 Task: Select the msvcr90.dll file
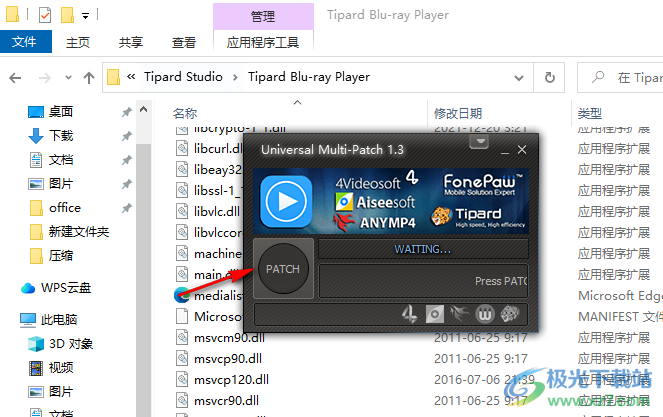(227, 401)
